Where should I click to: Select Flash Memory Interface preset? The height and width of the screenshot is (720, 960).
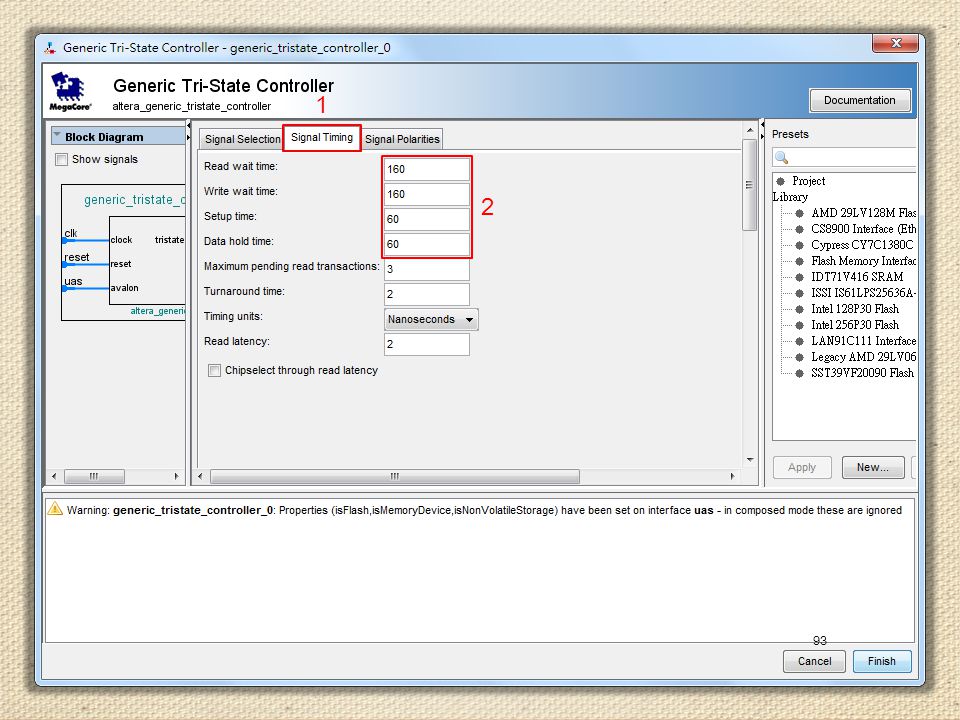click(863, 261)
